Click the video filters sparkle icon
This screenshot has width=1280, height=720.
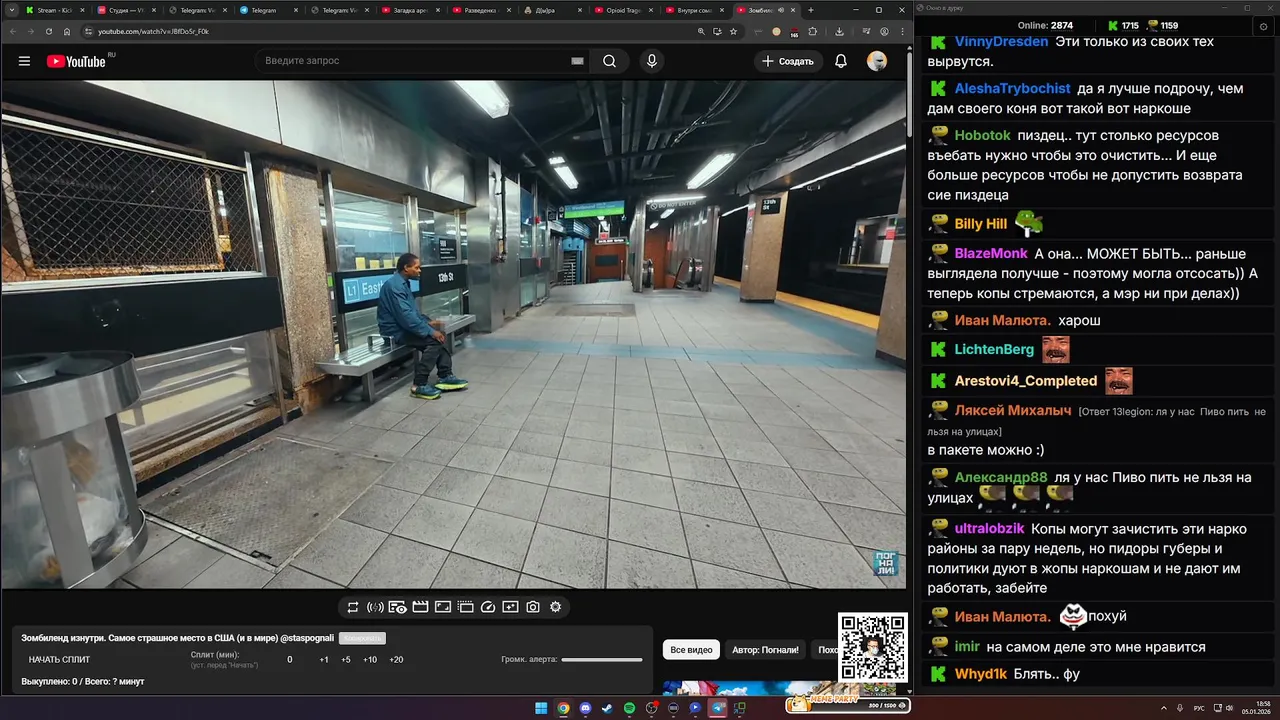(510, 607)
